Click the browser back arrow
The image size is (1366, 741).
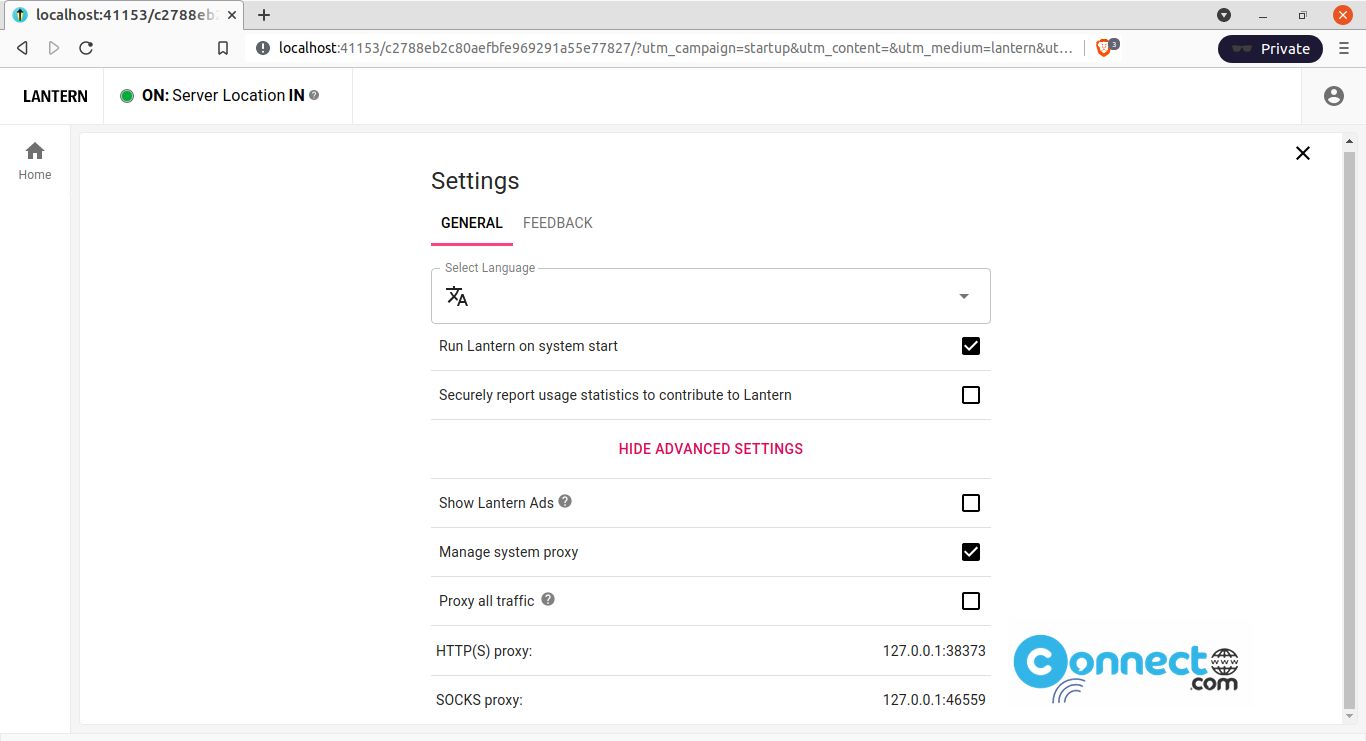tap(23, 48)
